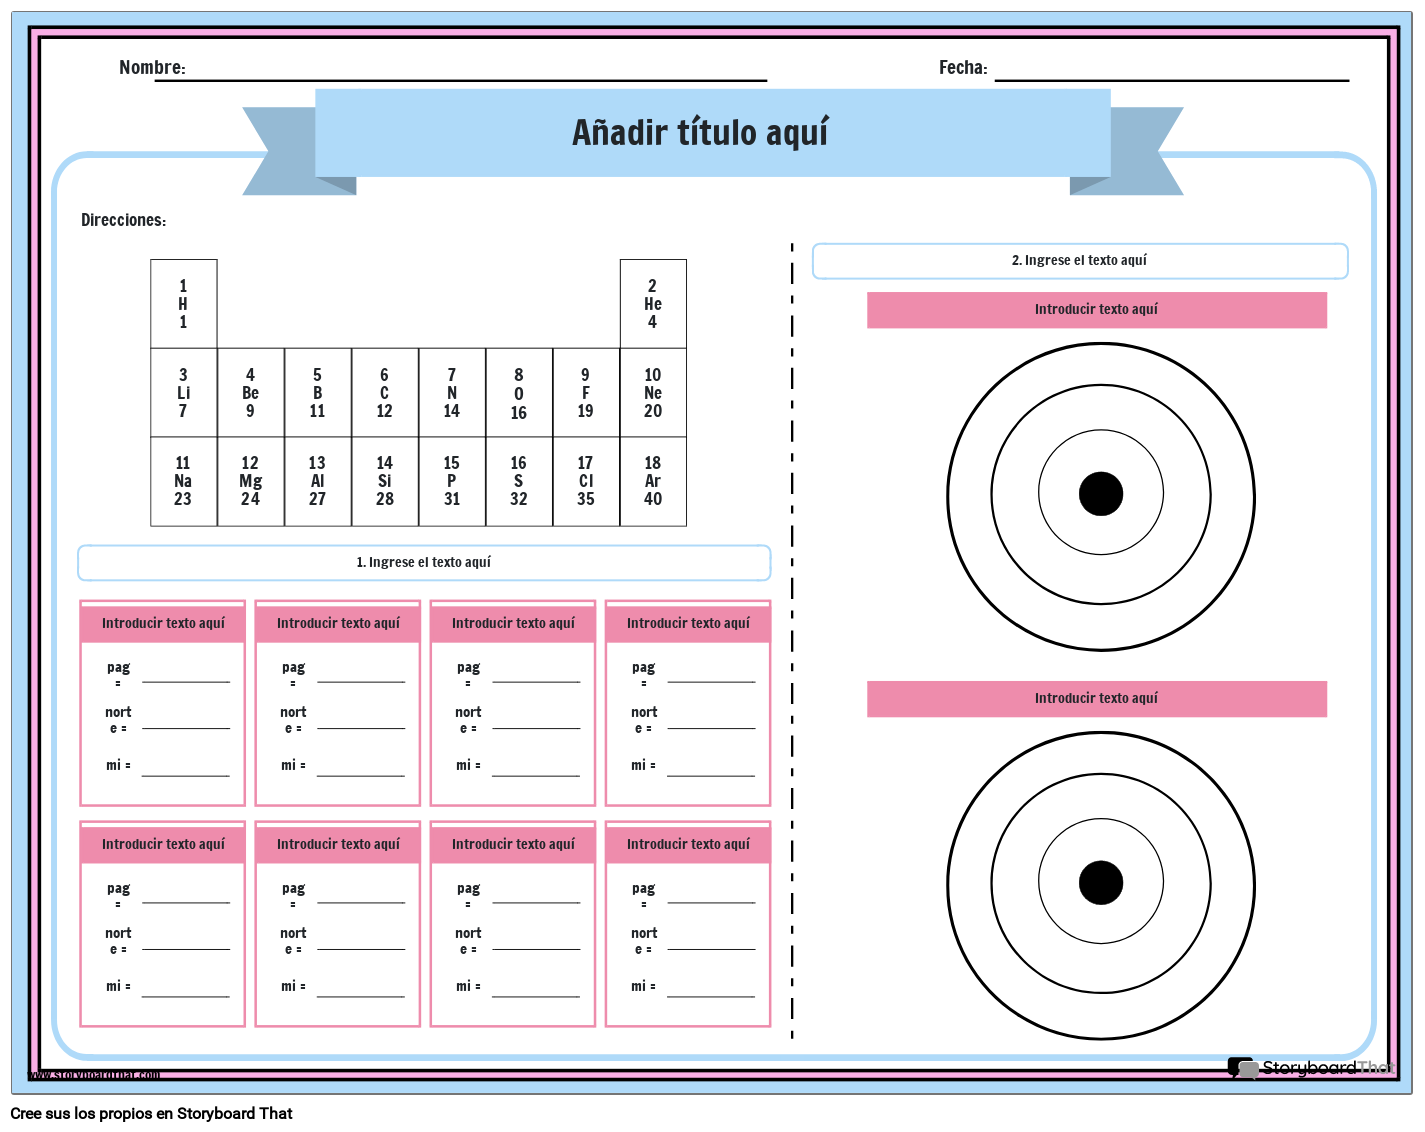
Task: Click the black nucleus of the first atom diagram
Action: tap(1101, 494)
